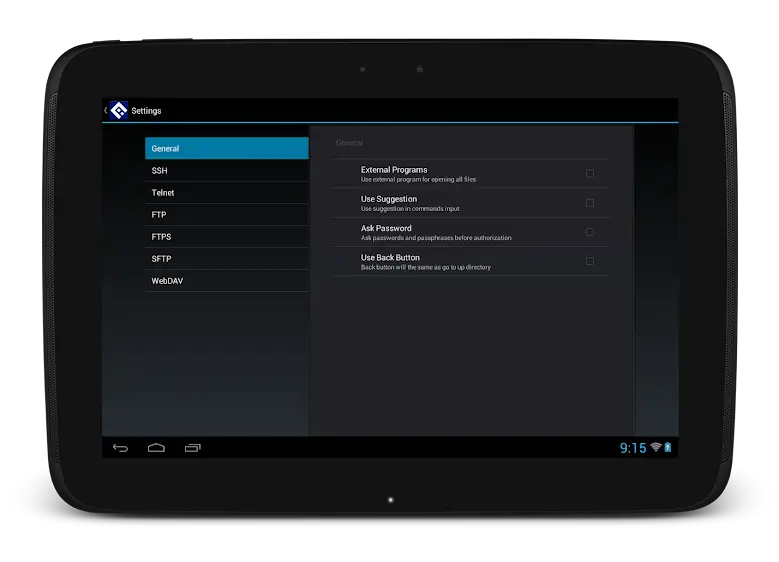779x562 pixels.
Task: Tap the Android back navigation button
Action: (120, 448)
